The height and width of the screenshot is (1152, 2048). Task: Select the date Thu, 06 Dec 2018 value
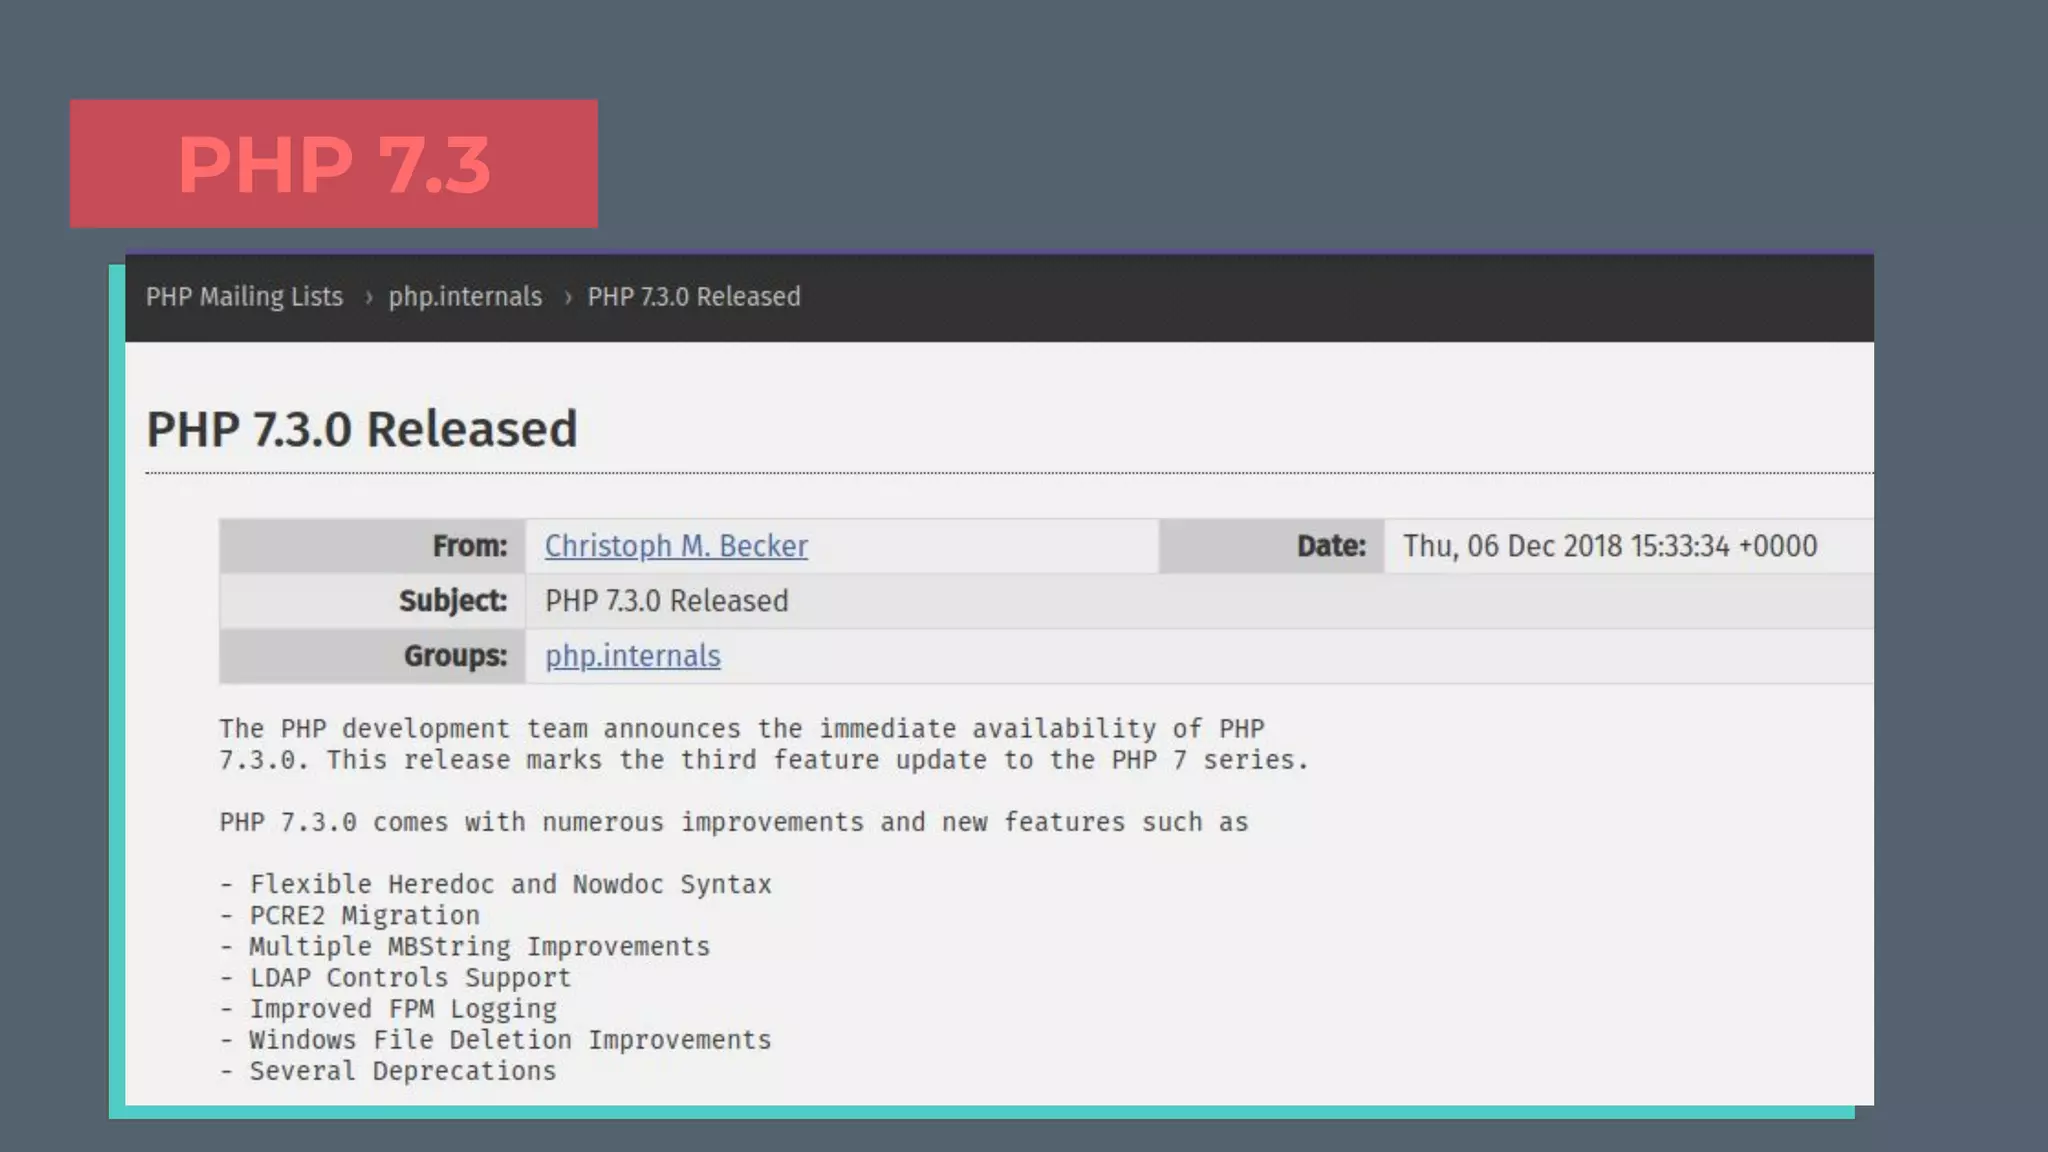tap(1609, 546)
